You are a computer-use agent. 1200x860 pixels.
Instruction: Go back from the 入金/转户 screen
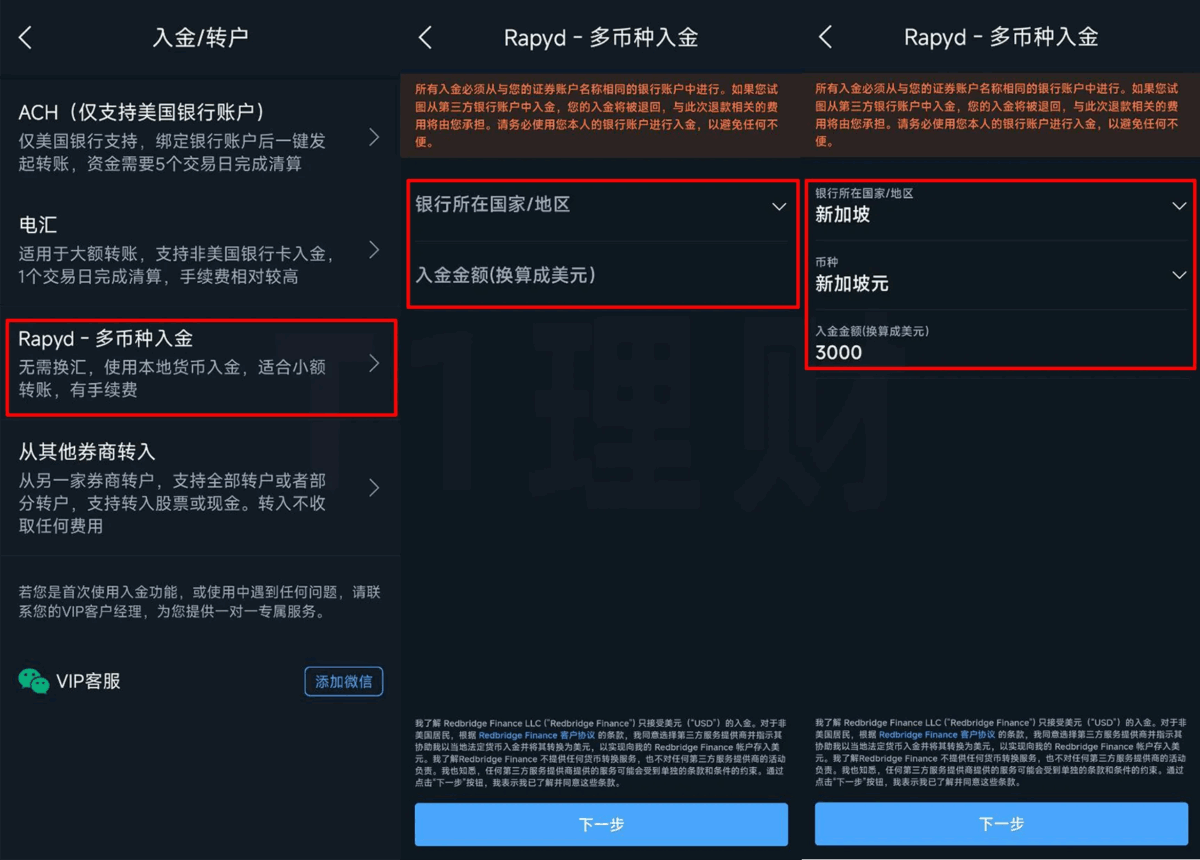26,38
